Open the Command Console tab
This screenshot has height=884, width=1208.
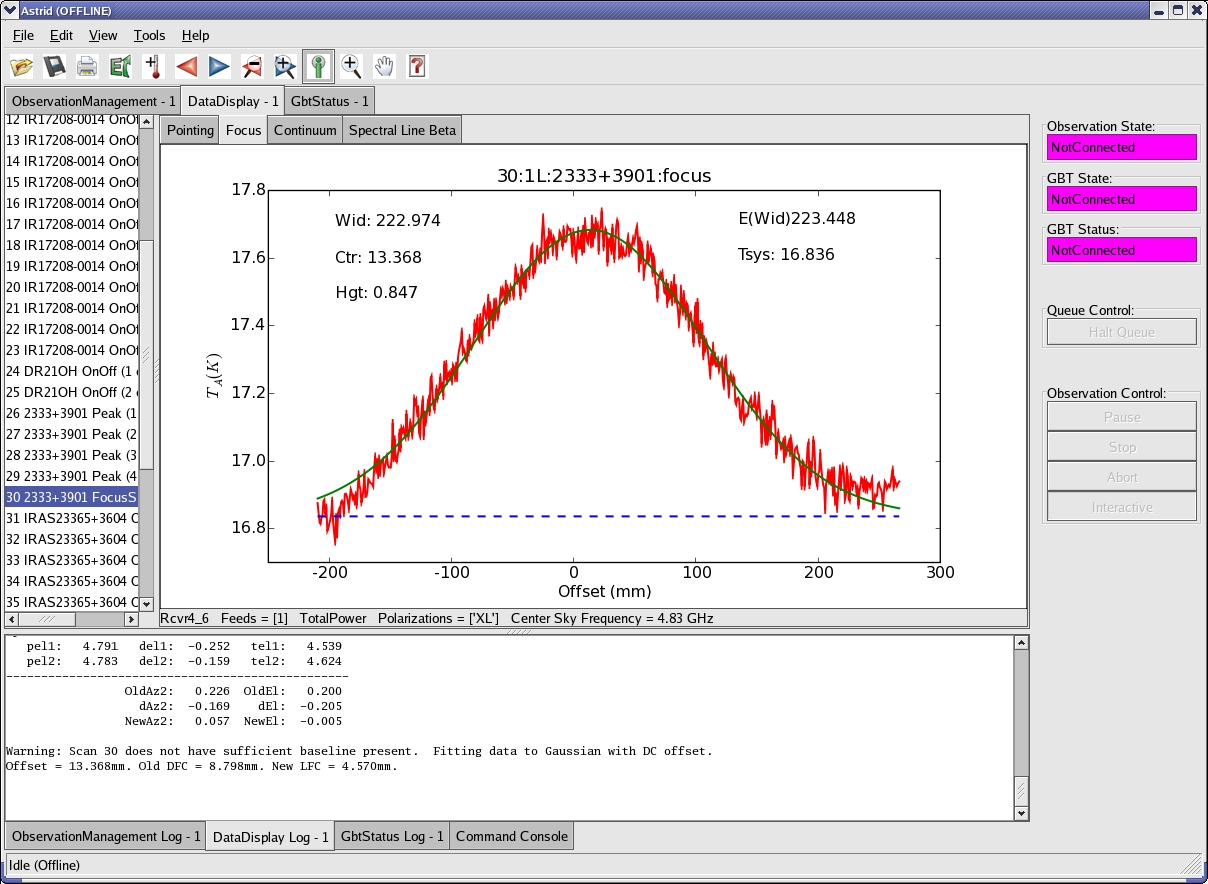pyautogui.click(x=512, y=836)
